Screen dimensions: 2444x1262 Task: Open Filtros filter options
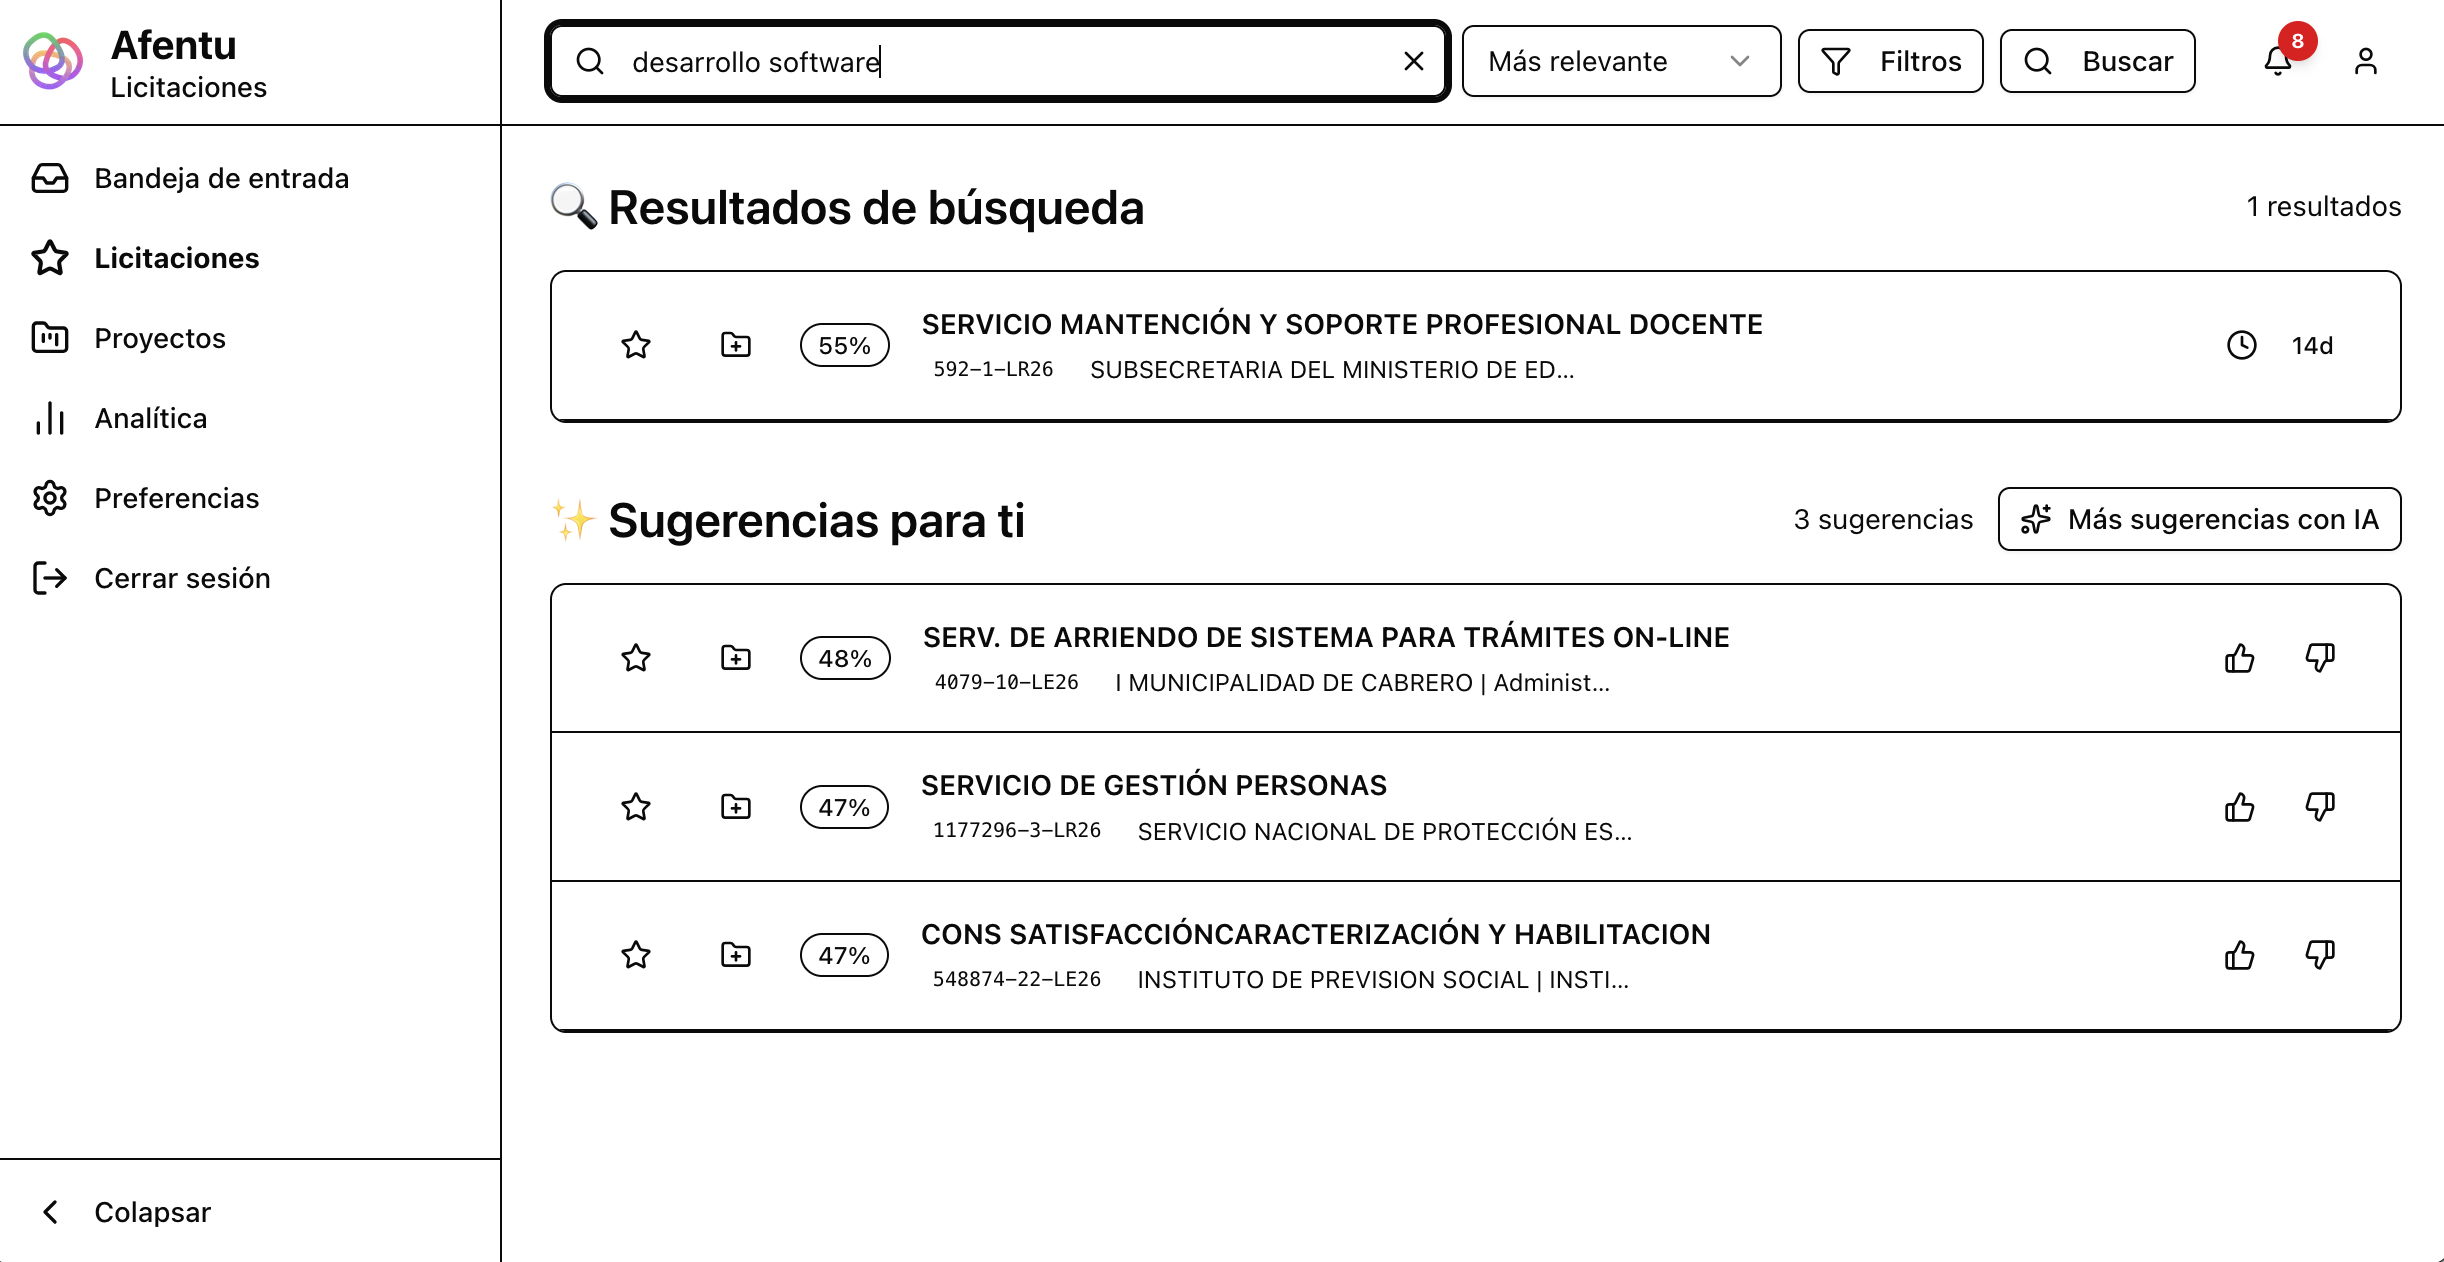tap(1890, 61)
